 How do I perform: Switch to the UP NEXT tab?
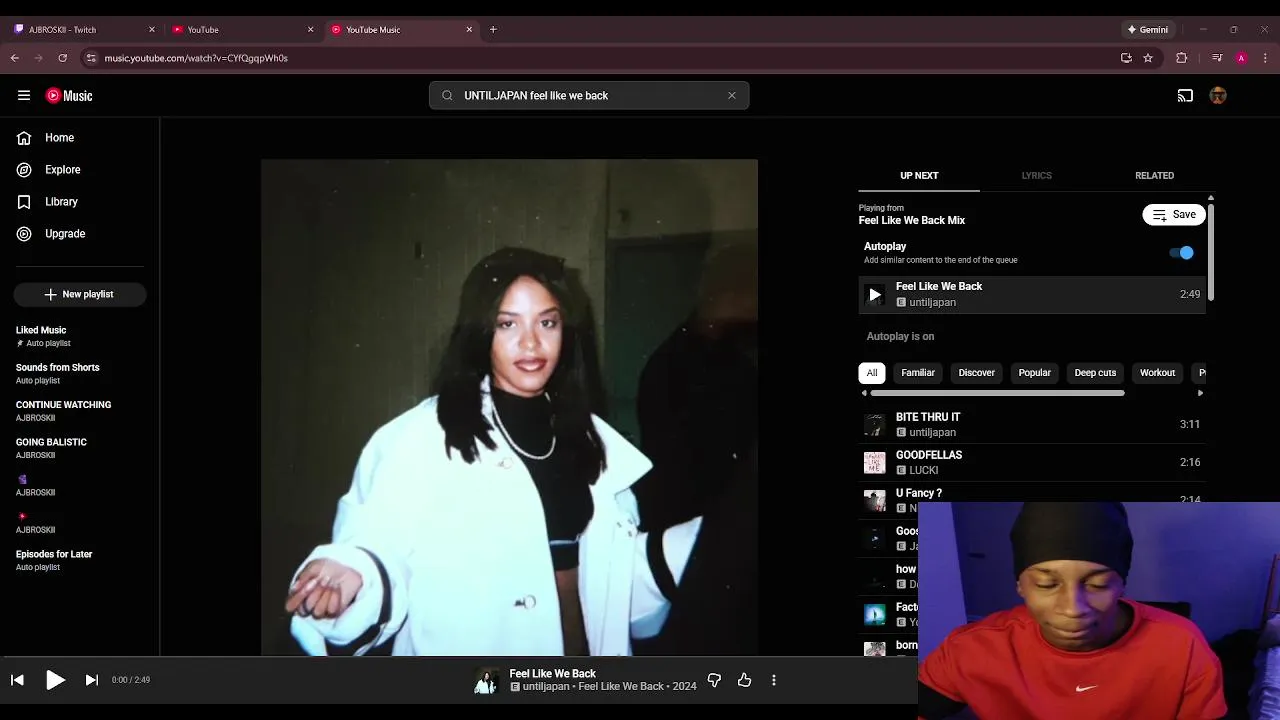pyautogui.click(x=919, y=175)
